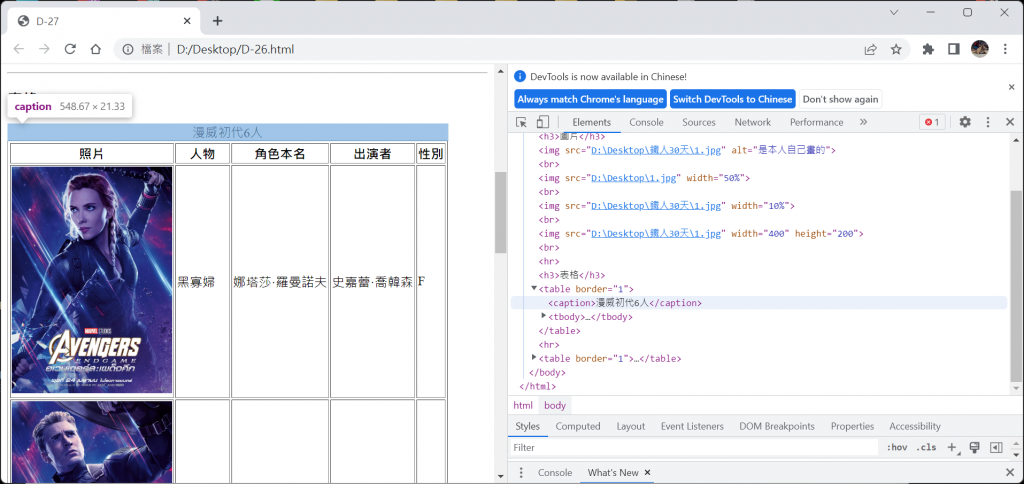Open the alt-text image source link
Viewport: 1024px width, 484px height.
(x=658, y=150)
